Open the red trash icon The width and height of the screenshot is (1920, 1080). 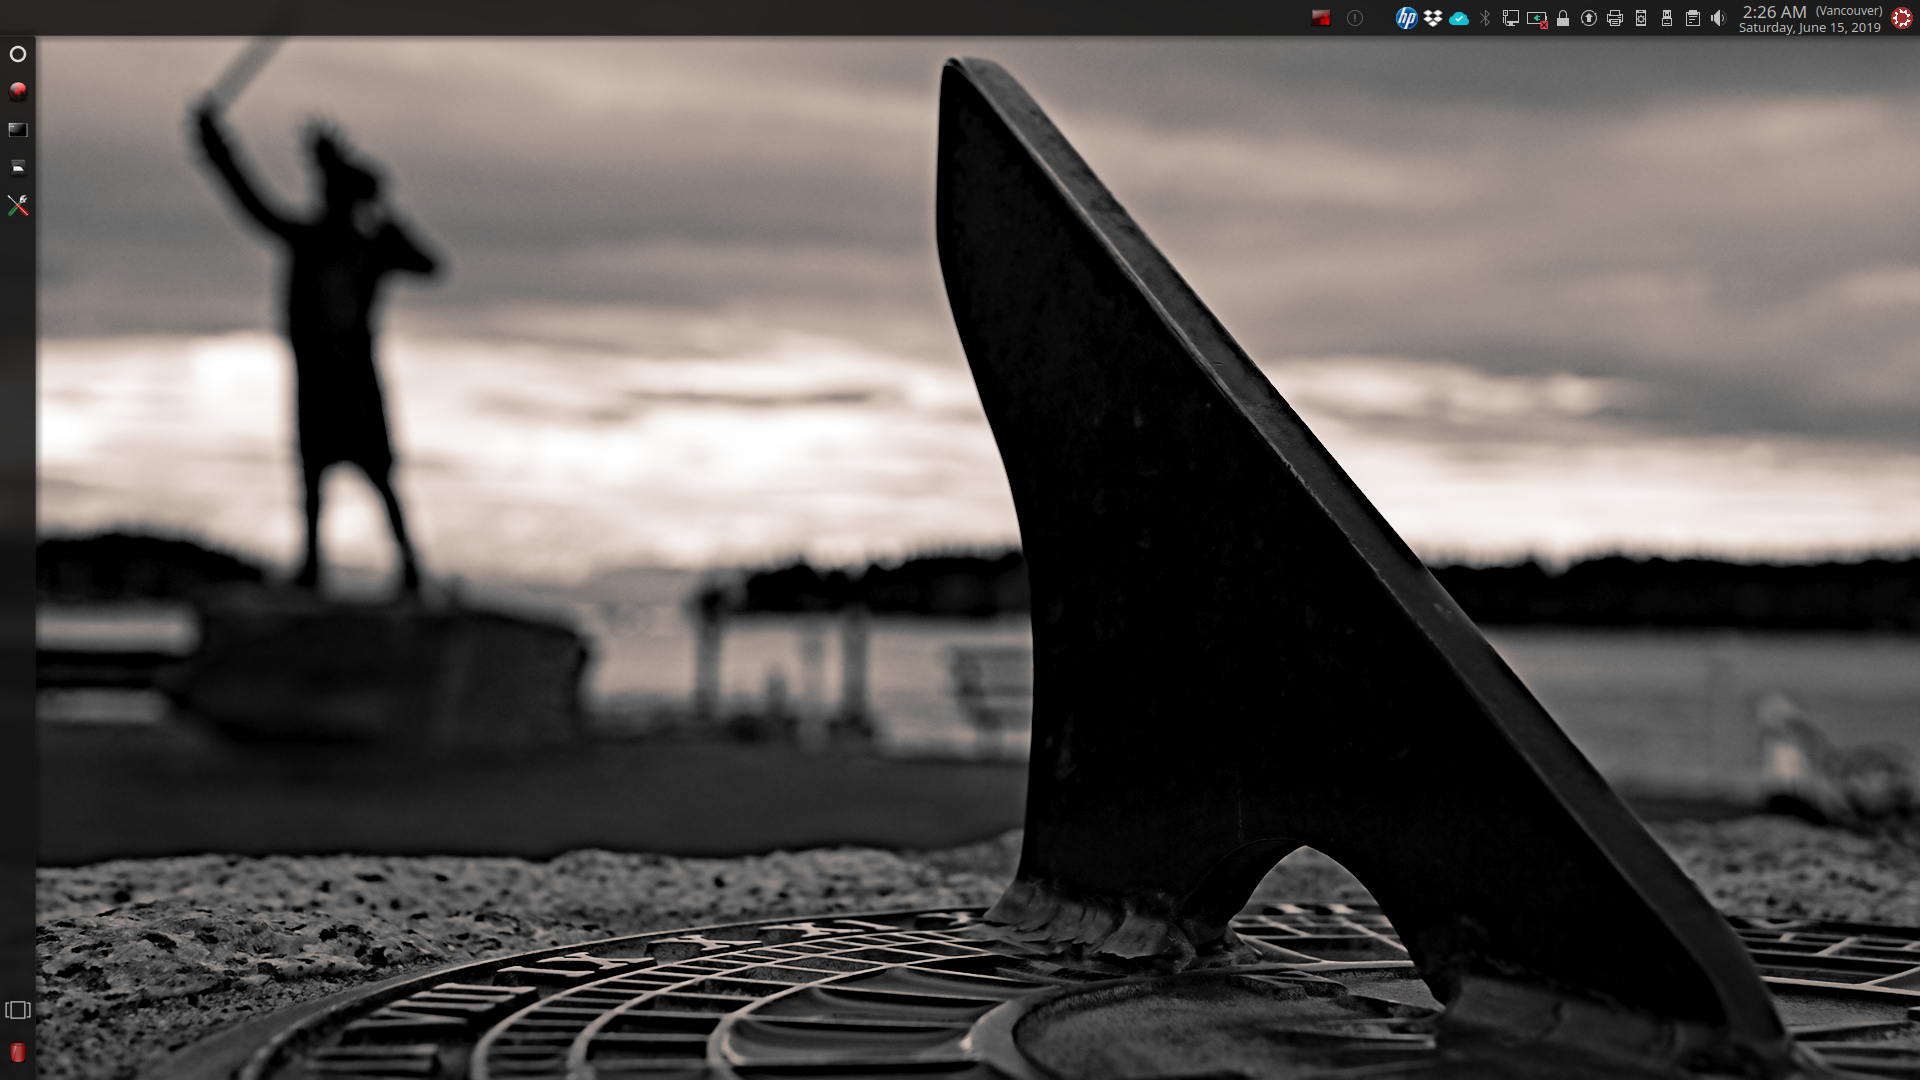(18, 1052)
